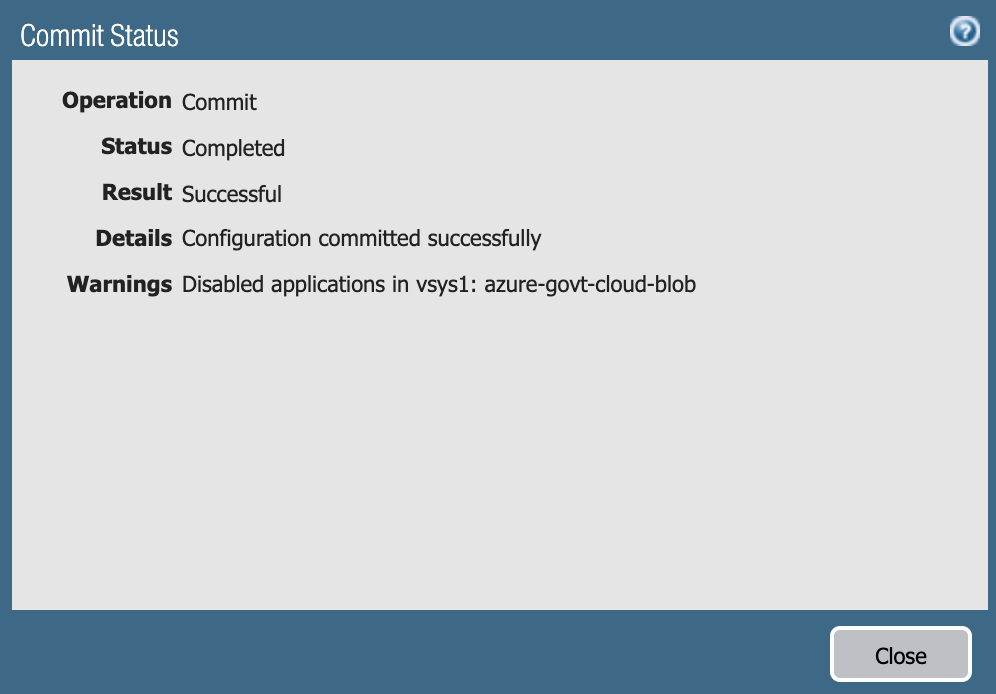Select the azure-govt-cloud-blob warning text
This screenshot has width=996, height=694.
pyautogui.click(x=590, y=284)
